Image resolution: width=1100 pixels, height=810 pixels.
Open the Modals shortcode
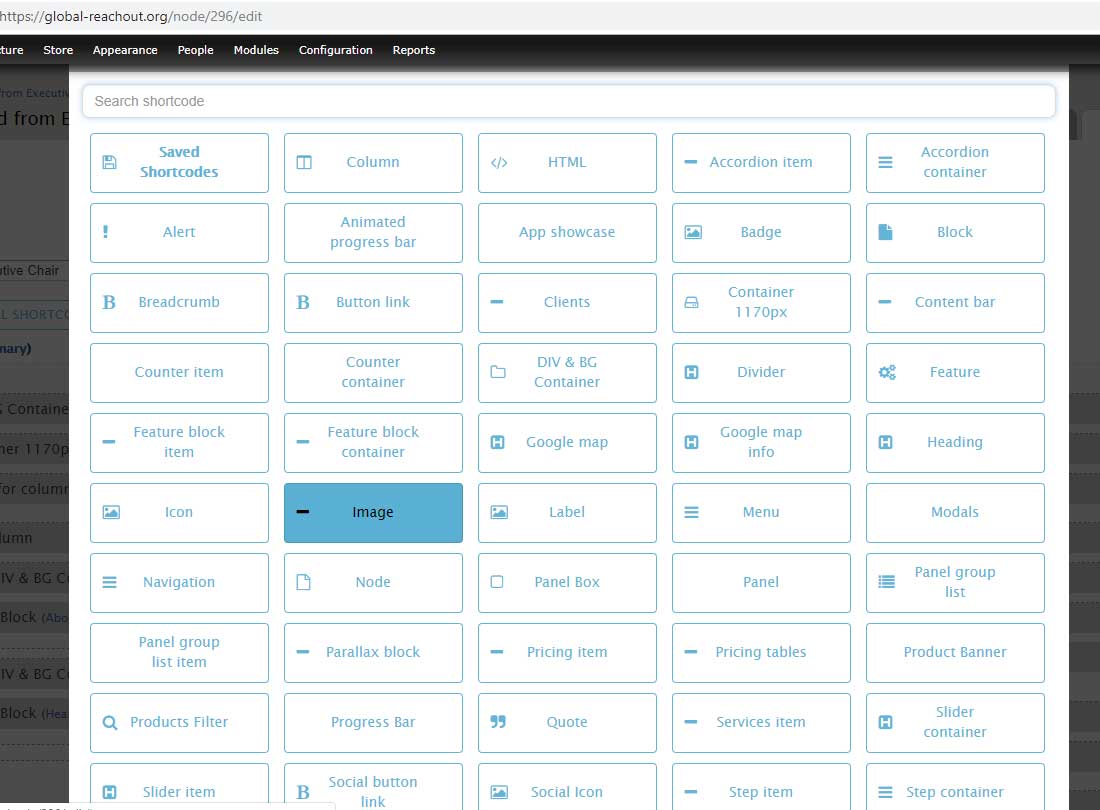tap(955, 513)
